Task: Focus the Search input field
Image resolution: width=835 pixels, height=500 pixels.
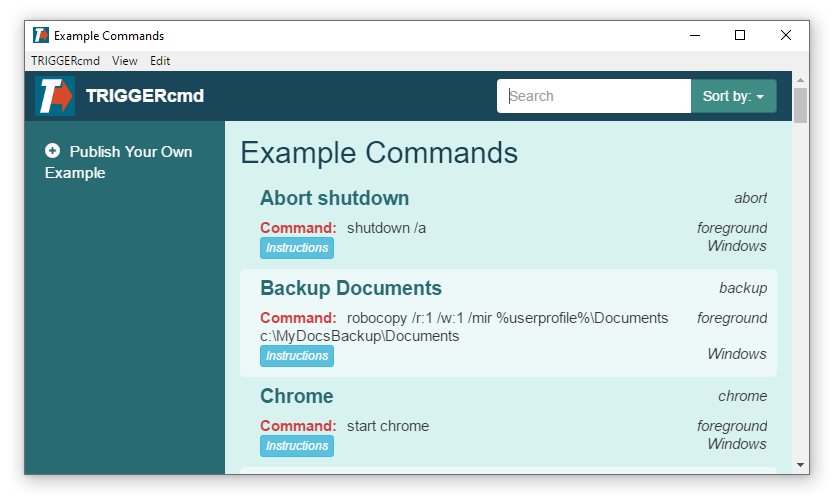Action: (594, 96)
